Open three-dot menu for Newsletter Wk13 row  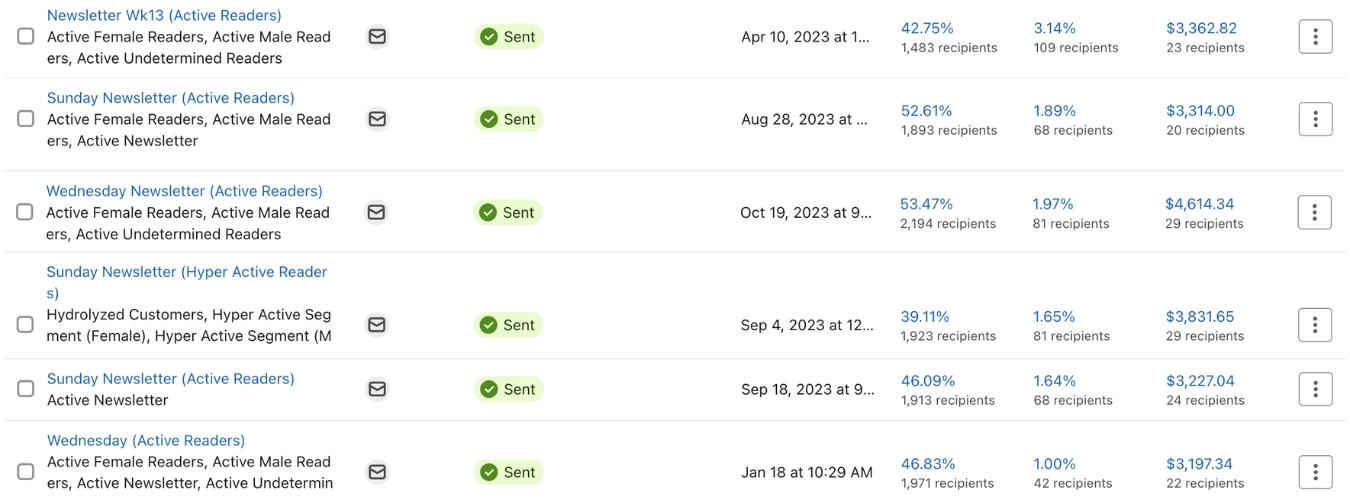[1315, 37]
